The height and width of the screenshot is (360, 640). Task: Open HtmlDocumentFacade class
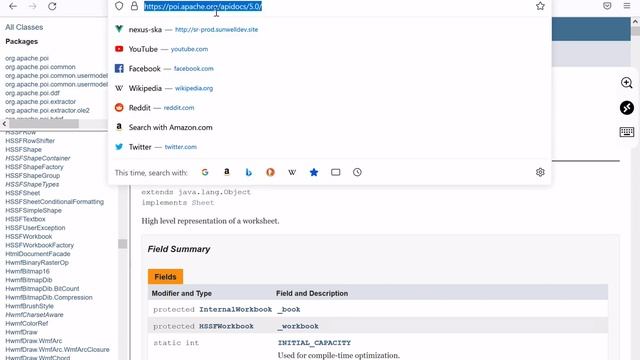pyautogui.click(x=38, y=254)
